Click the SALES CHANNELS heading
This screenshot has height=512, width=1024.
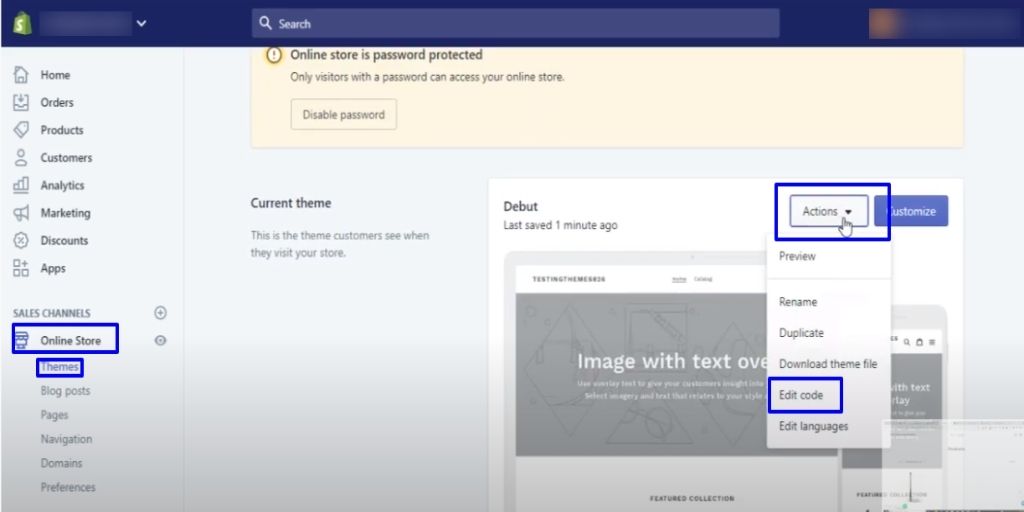pyautogui.click(x=52, y=313)
